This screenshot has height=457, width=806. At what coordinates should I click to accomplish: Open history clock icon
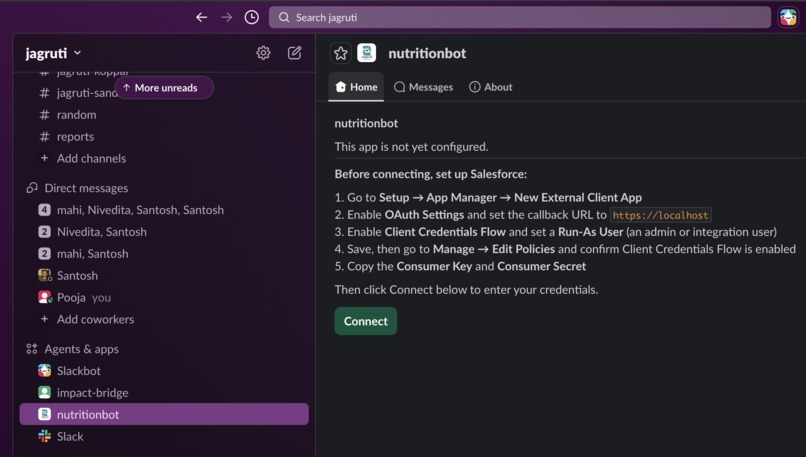(251, 17)
